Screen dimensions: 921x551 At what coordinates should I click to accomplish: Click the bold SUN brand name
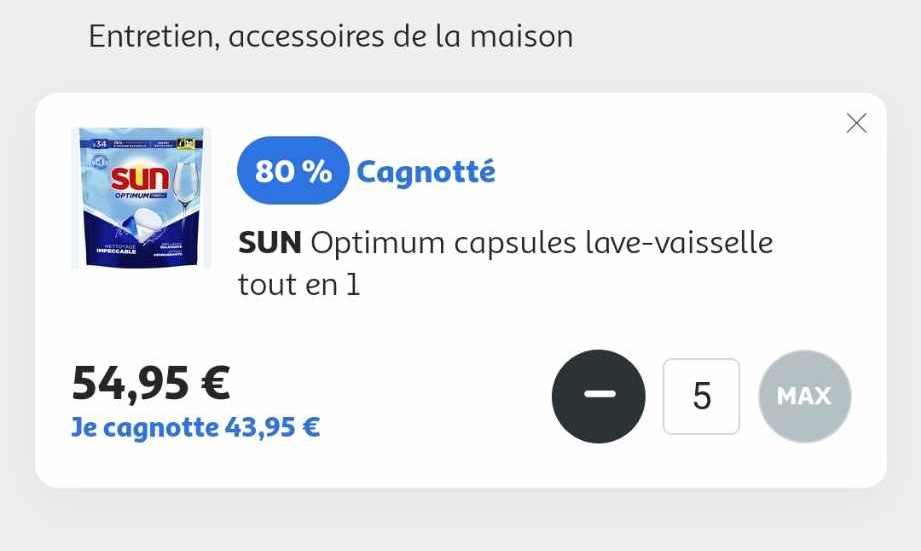tap(270, 243)
